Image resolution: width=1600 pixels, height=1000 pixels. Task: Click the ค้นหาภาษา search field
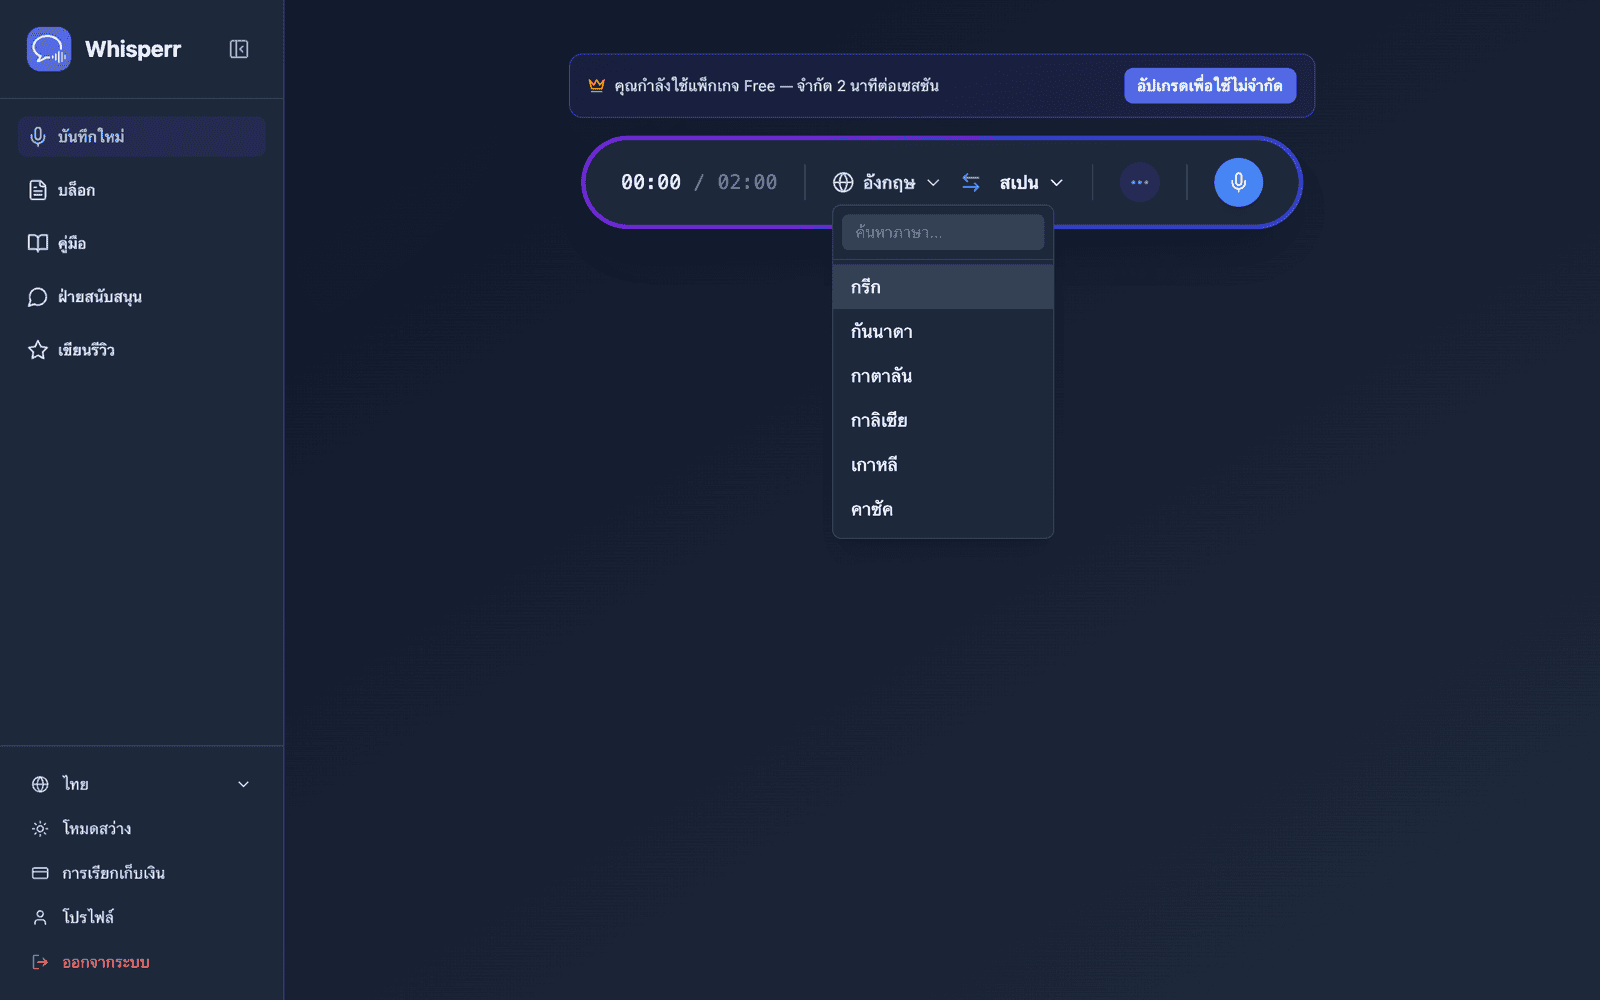point(943,232)
